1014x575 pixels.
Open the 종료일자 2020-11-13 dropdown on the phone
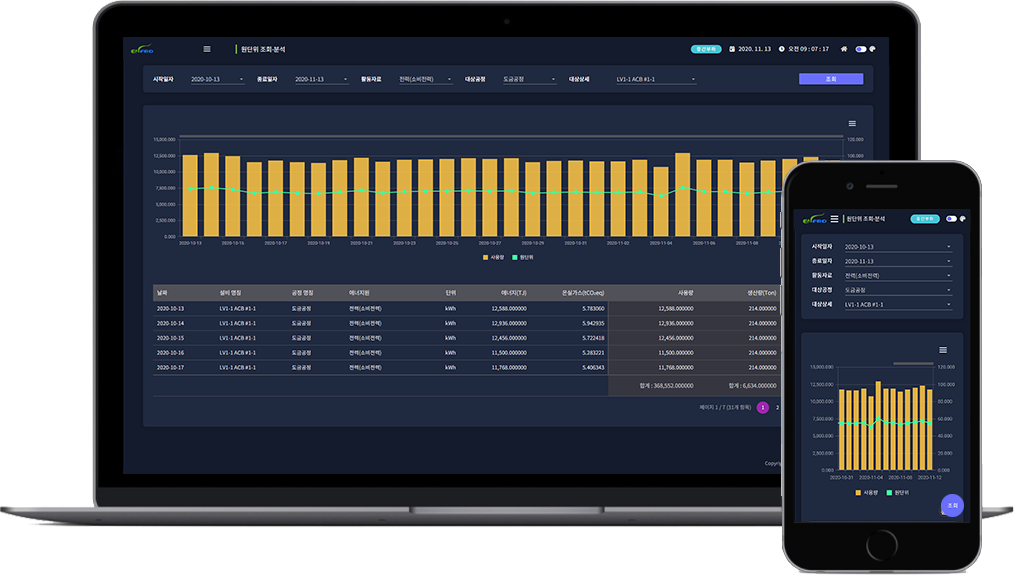pyautogui.click(x=898, y=261)
